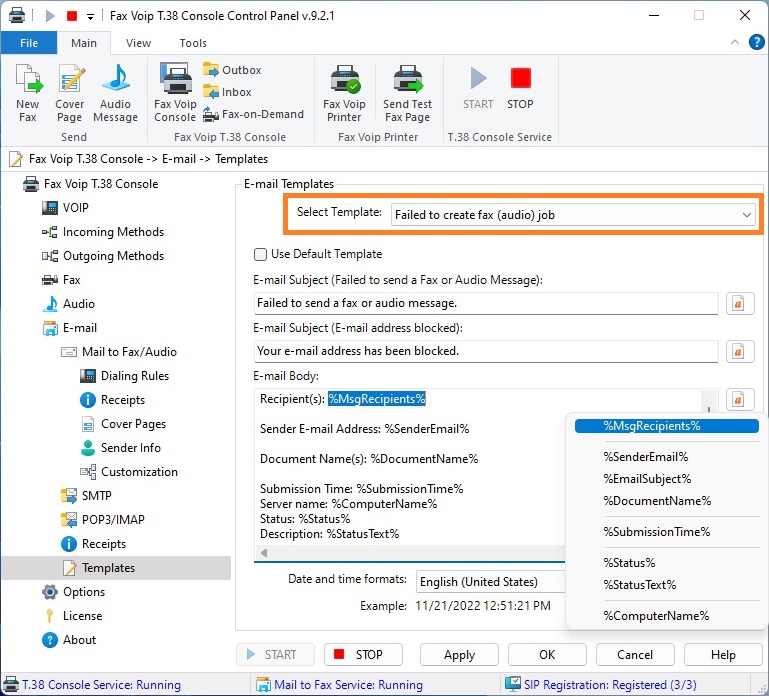The height and width of the screenshot is (696, 769).
Task: Open the Select Template dropdown
Action: tap(573, 215)
